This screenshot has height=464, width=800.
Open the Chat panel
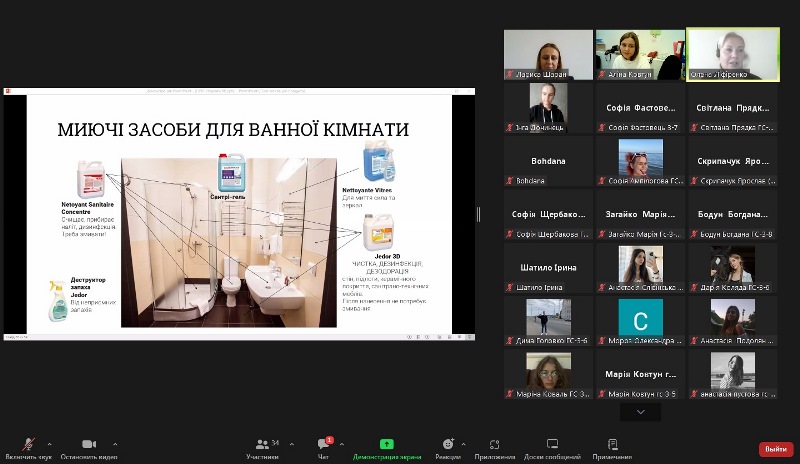coord(323,448)
